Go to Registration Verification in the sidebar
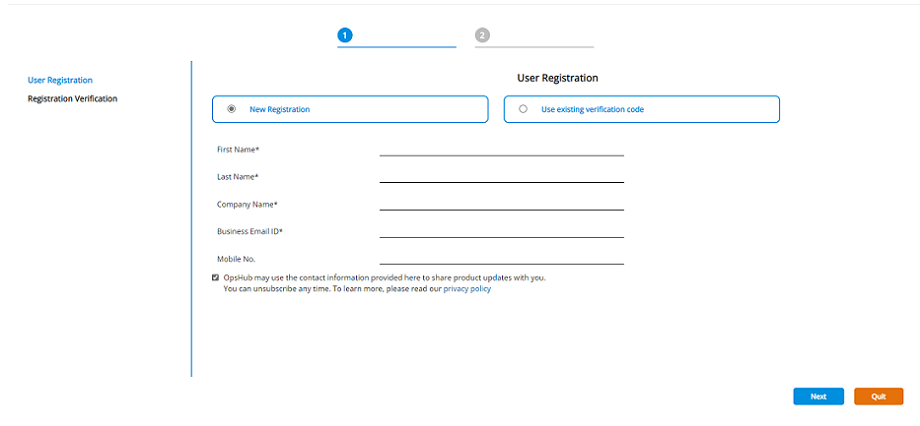 click(72, 99)
